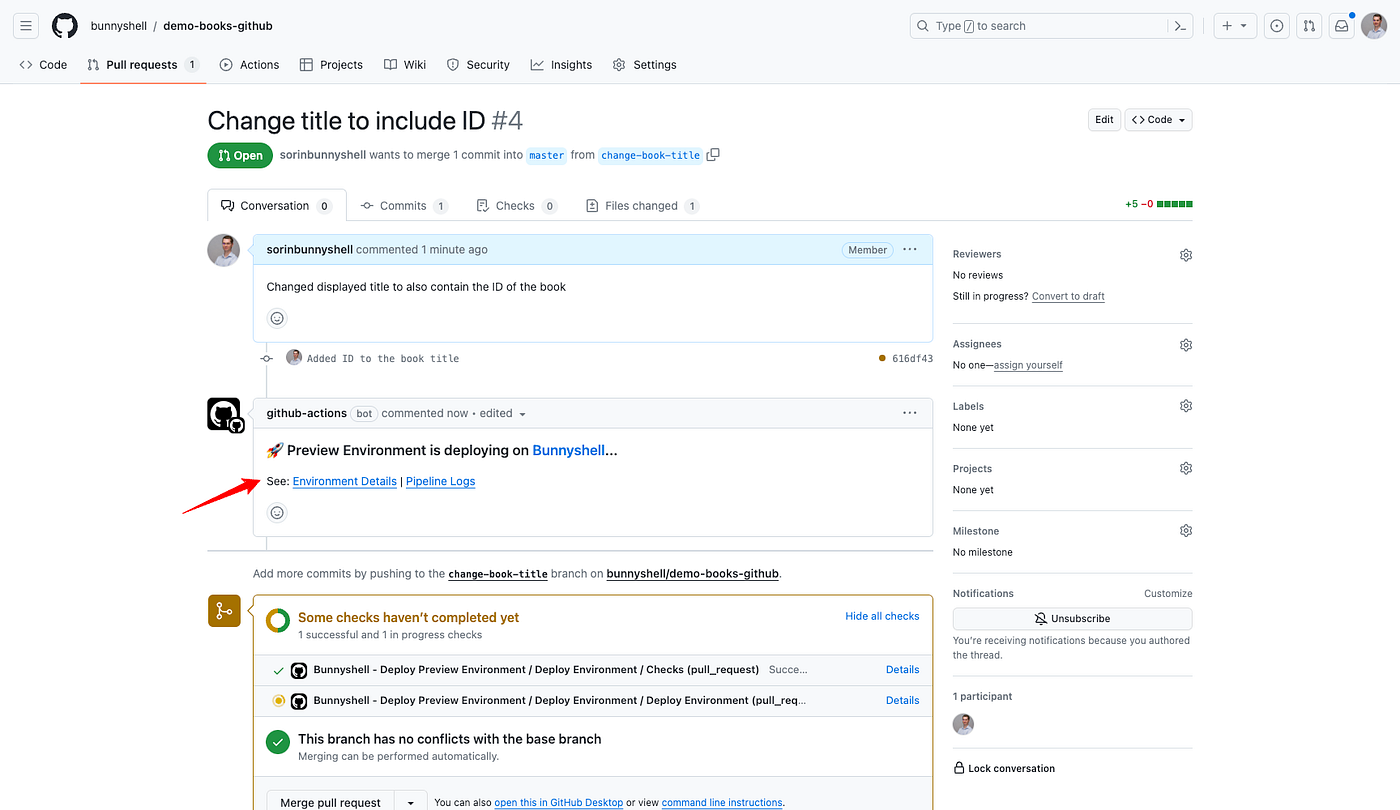Open the Pipeline Logs link
Screen dimensions: 1400x810
coord(440,481)
